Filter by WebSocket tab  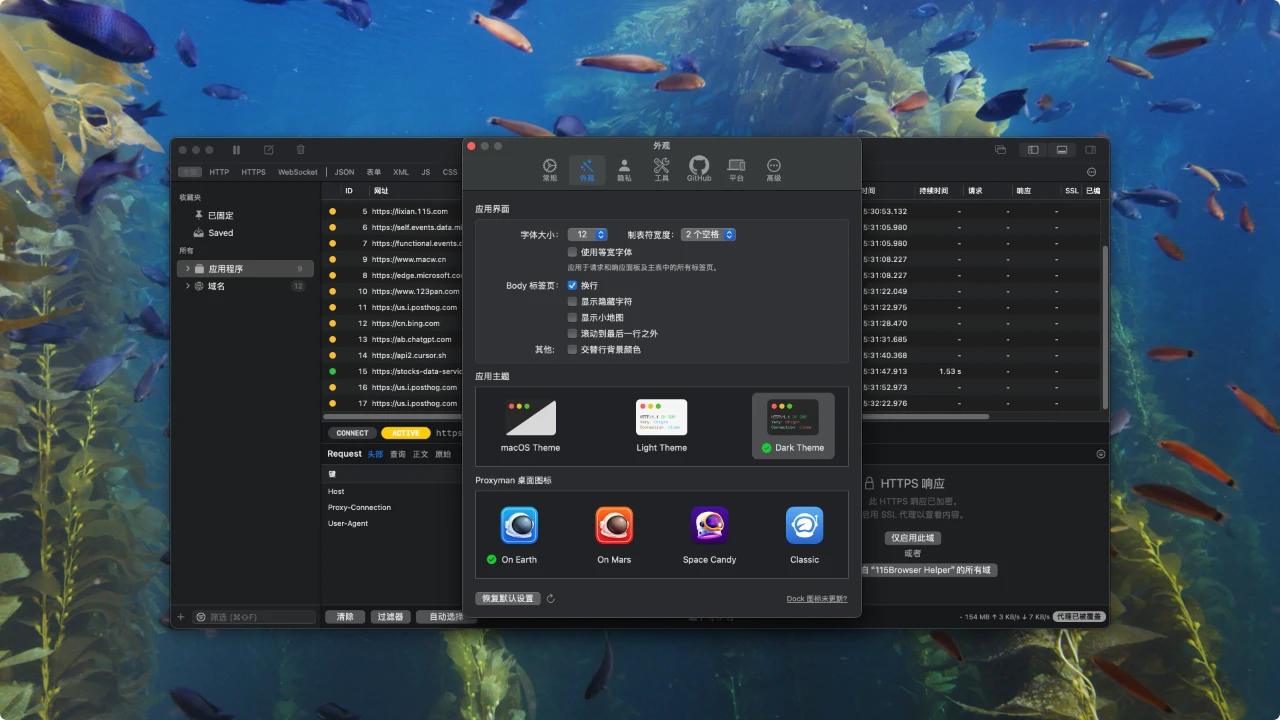click(298, 172)
